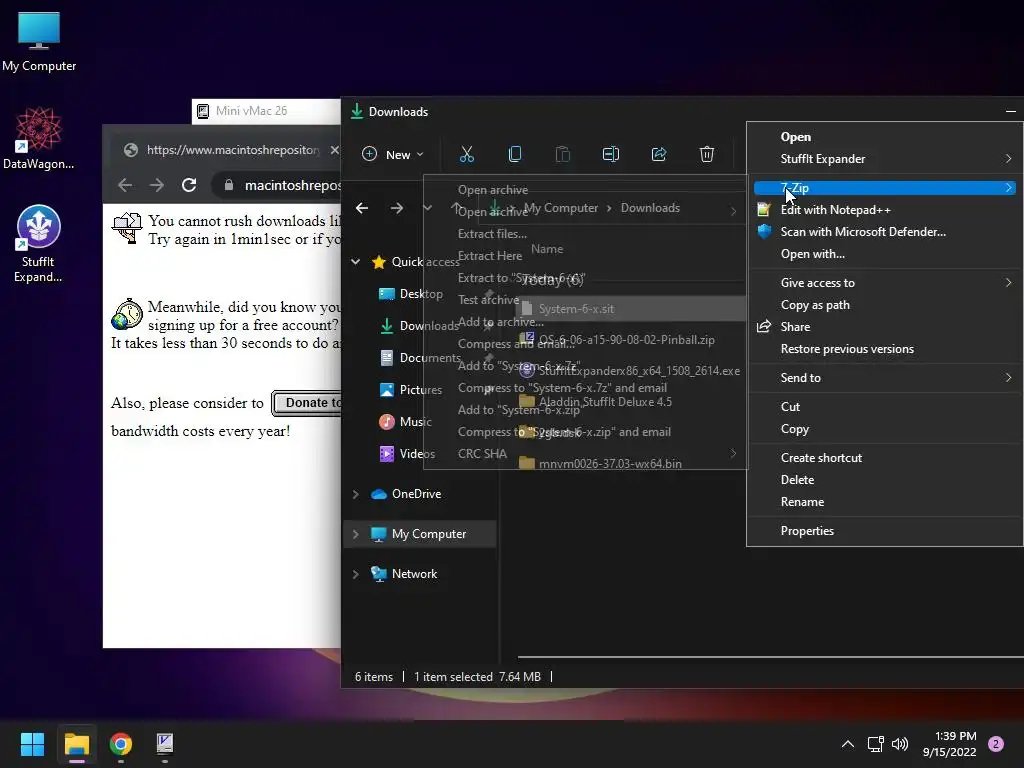Screen dimensions: 1024x768
Task: Choose Open with... in context menu
Action: 884,254
